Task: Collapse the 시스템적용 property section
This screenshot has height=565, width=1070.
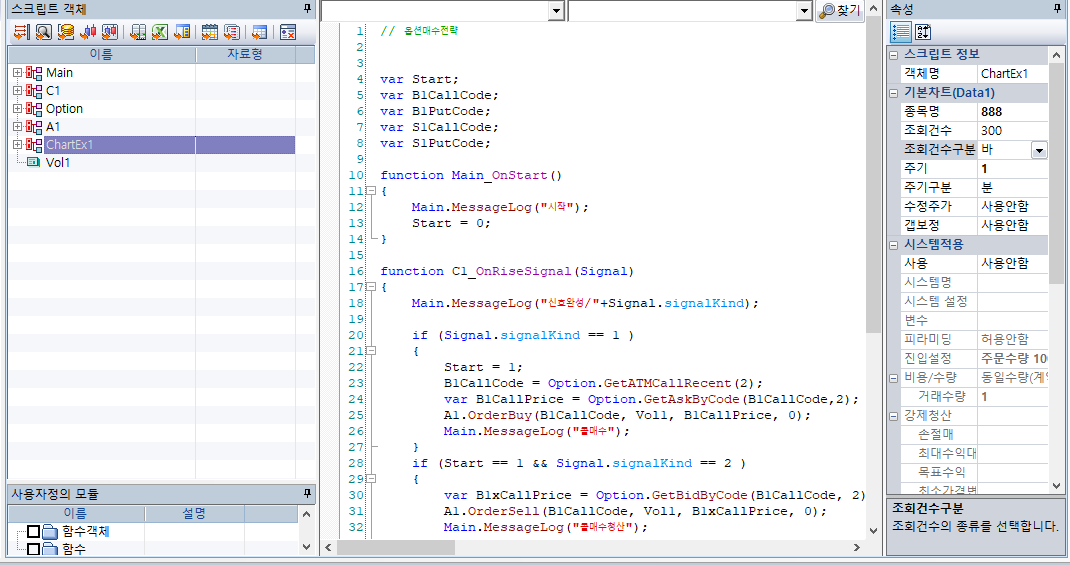Action: (x=893, y=244)
